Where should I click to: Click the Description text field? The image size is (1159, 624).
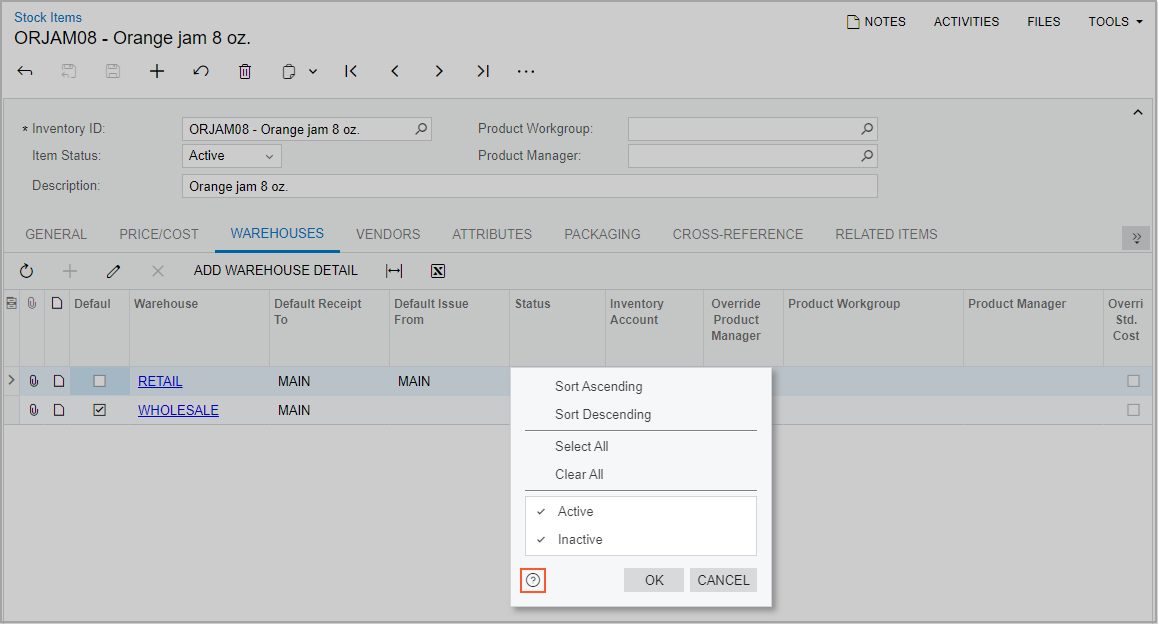[529, 186]
